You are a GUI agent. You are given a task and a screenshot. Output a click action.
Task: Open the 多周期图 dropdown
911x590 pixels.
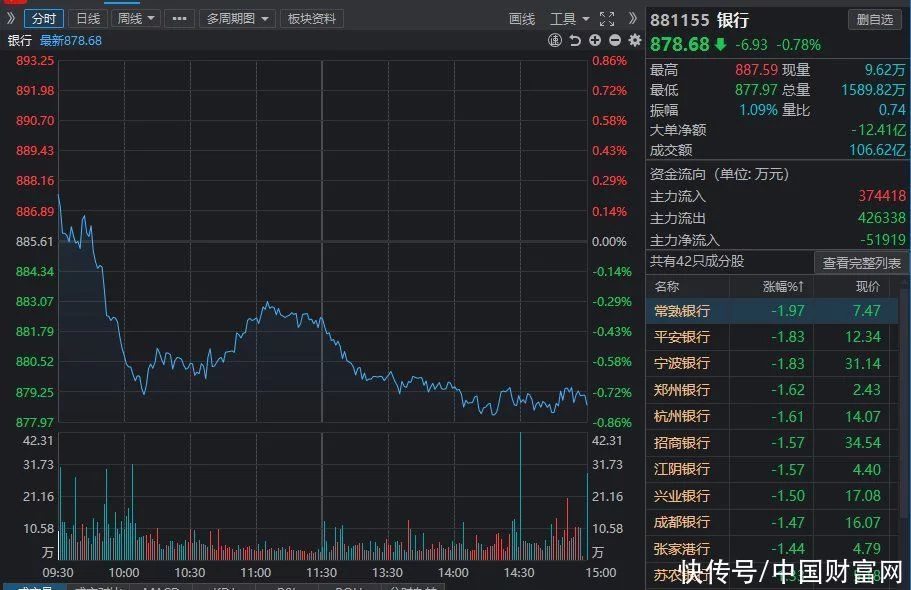click(238, 19)
